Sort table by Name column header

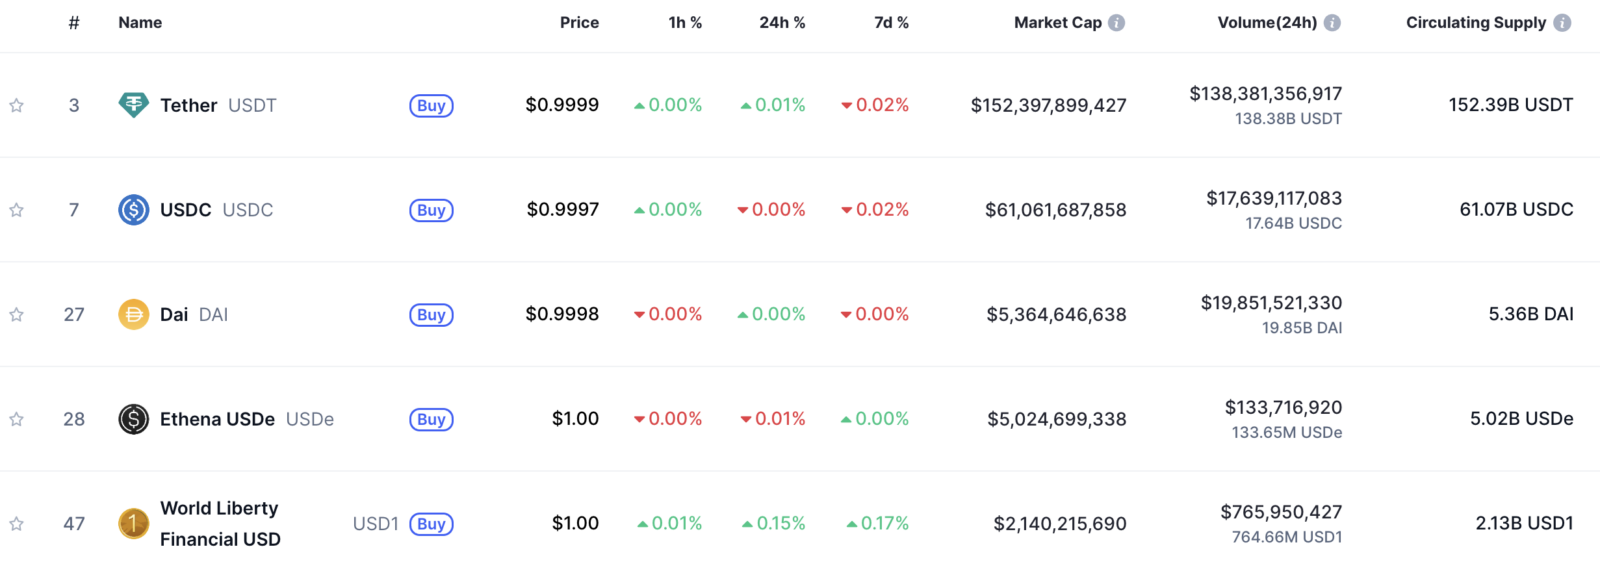[140, 22]
